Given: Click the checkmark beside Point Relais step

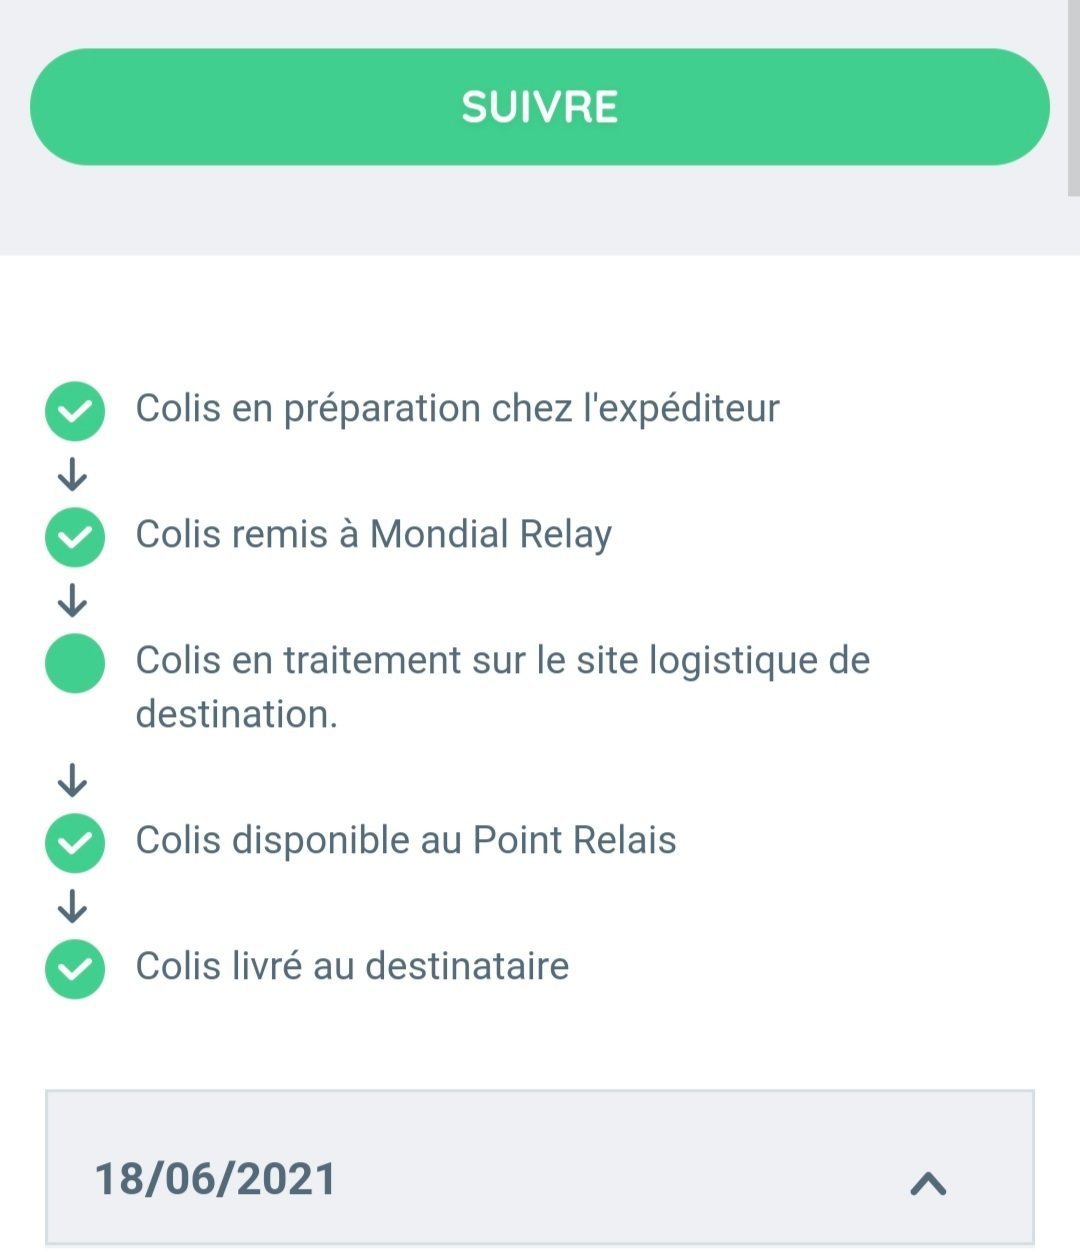Looking at the screenshot, I should (75, 843).
